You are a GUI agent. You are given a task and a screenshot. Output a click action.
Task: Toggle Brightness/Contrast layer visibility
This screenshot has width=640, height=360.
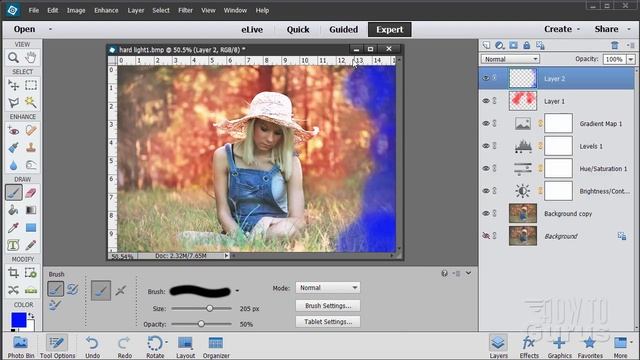(x=486, y=191)
